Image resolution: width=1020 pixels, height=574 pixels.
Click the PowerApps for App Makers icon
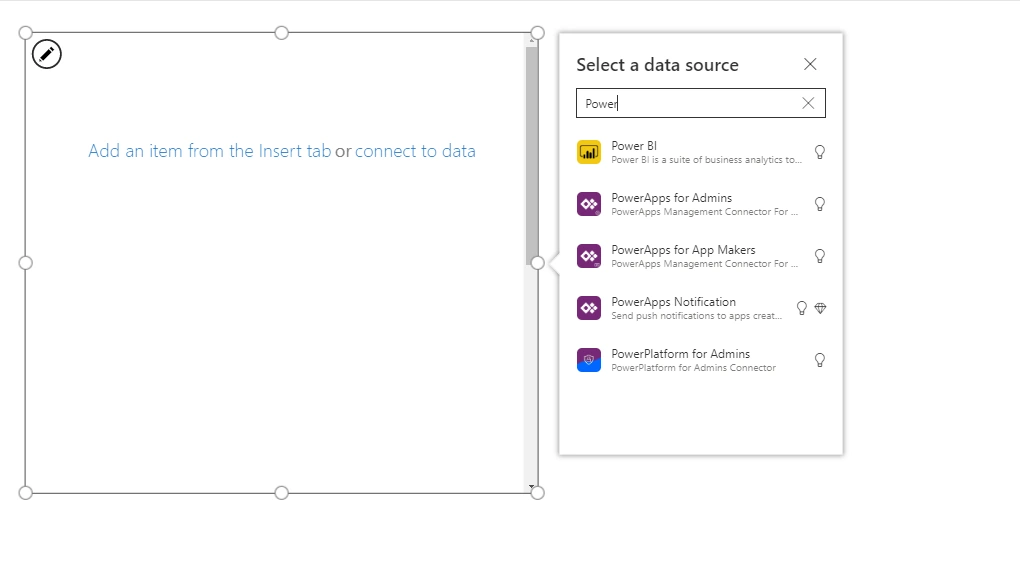(x=589, y=256)
